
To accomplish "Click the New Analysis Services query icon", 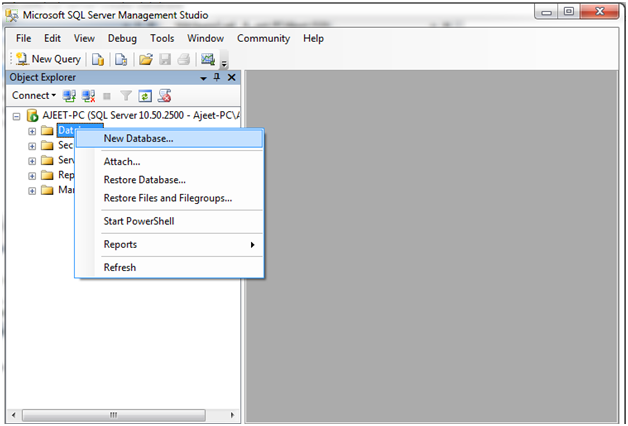I will pyautogui.click(x=121, y=59).
